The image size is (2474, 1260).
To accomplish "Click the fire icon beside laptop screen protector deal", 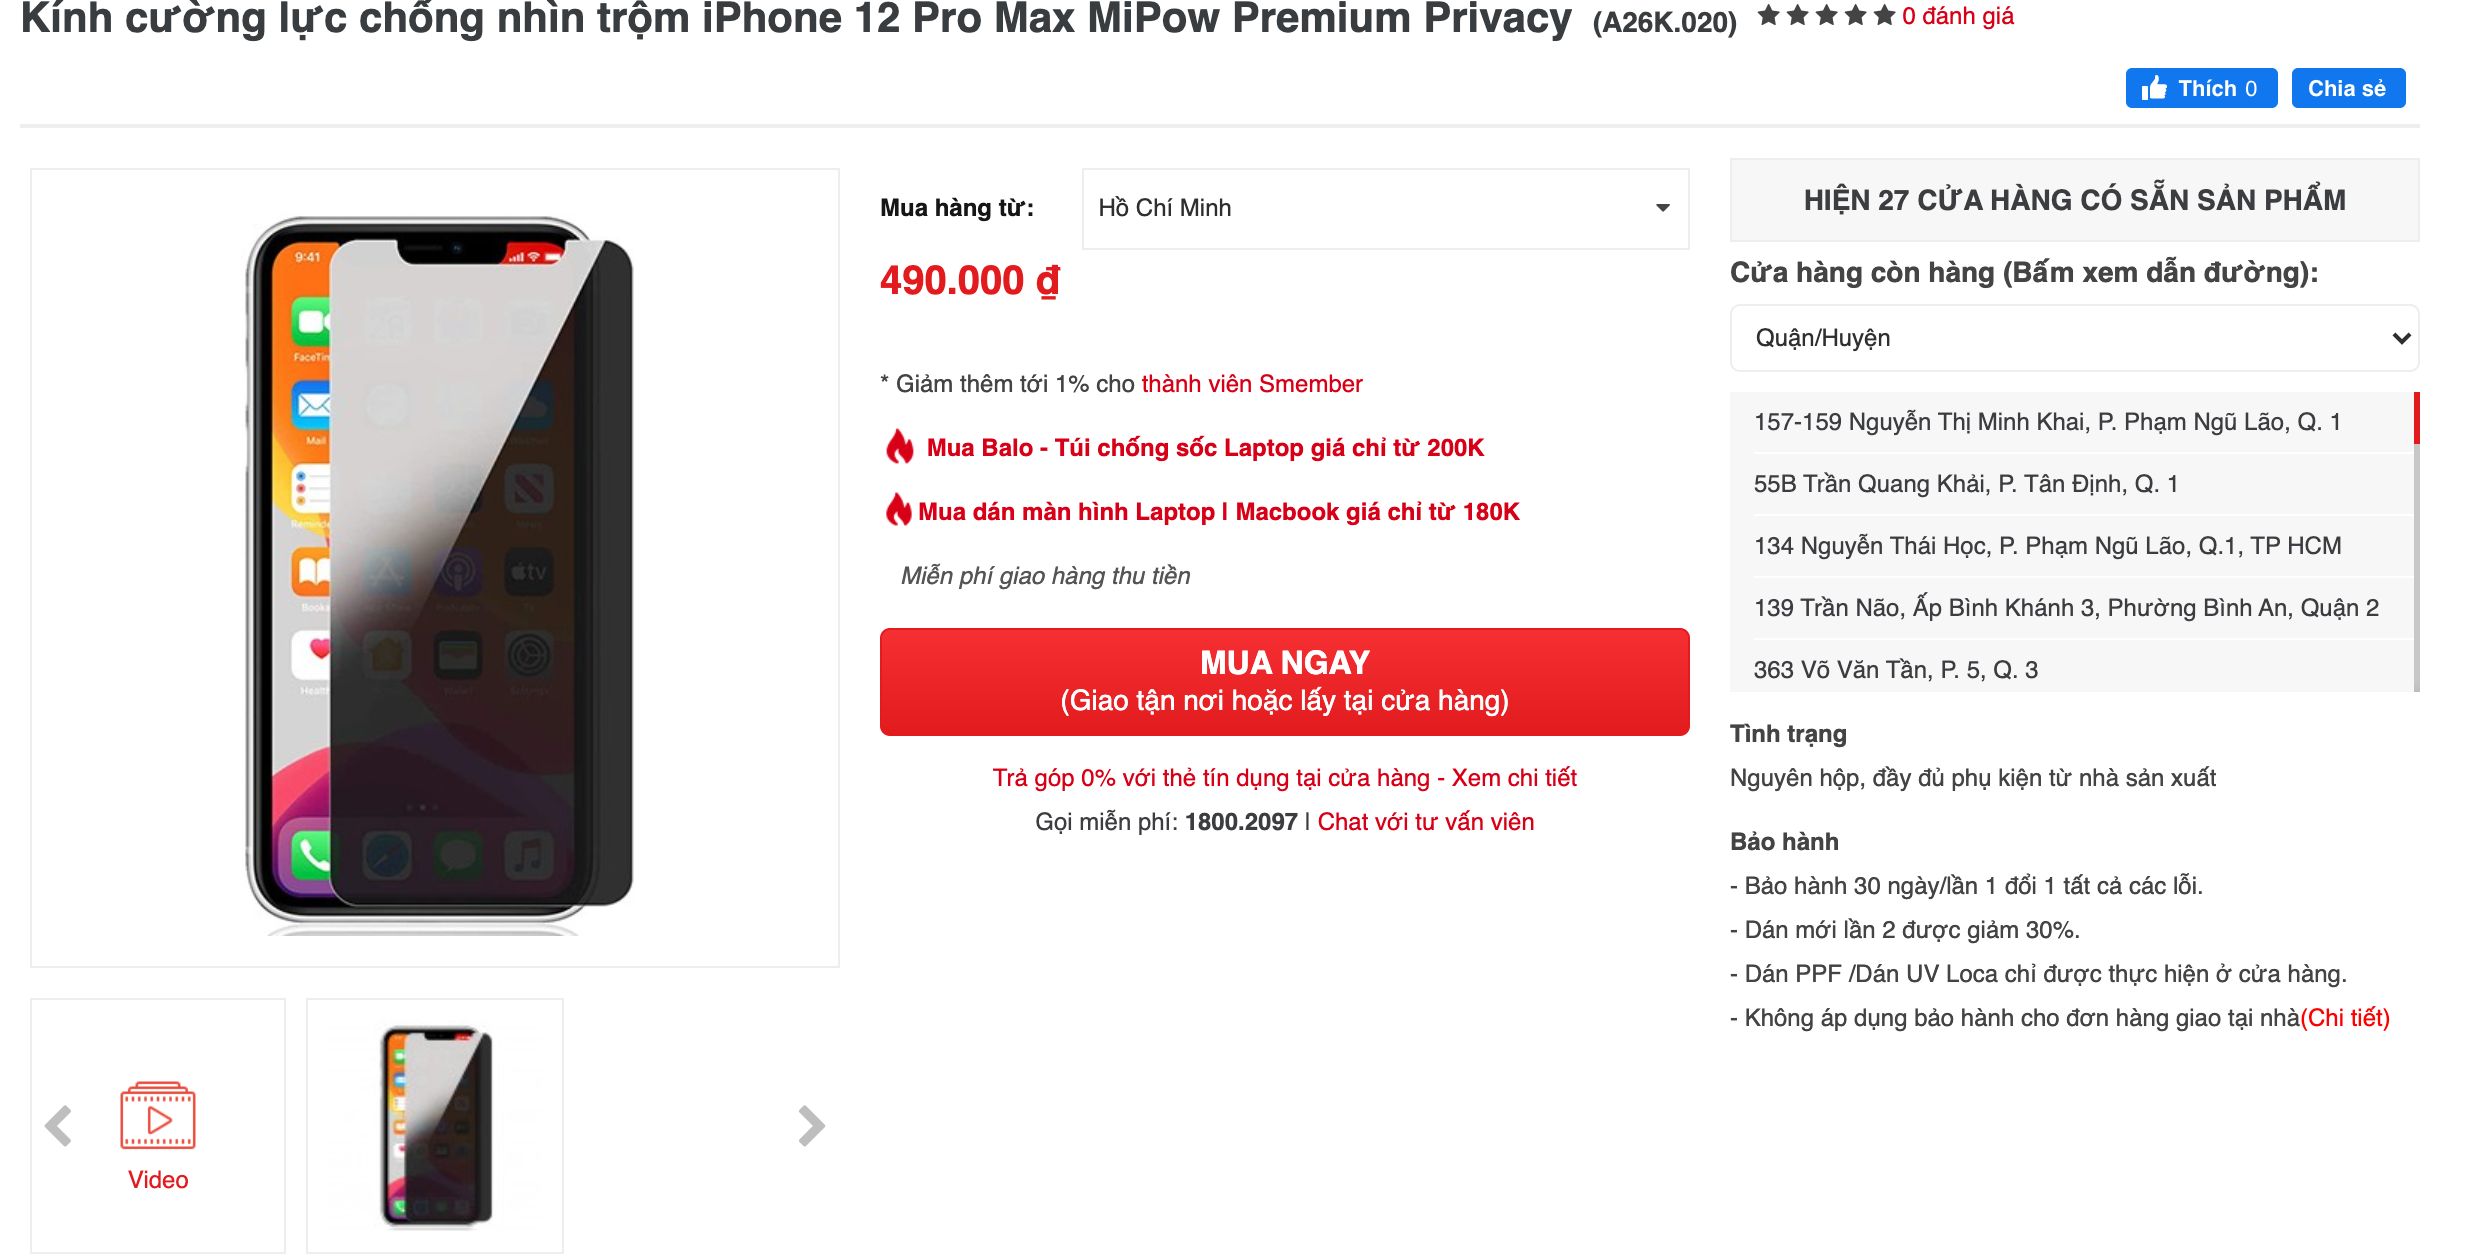I will (898, 511).
